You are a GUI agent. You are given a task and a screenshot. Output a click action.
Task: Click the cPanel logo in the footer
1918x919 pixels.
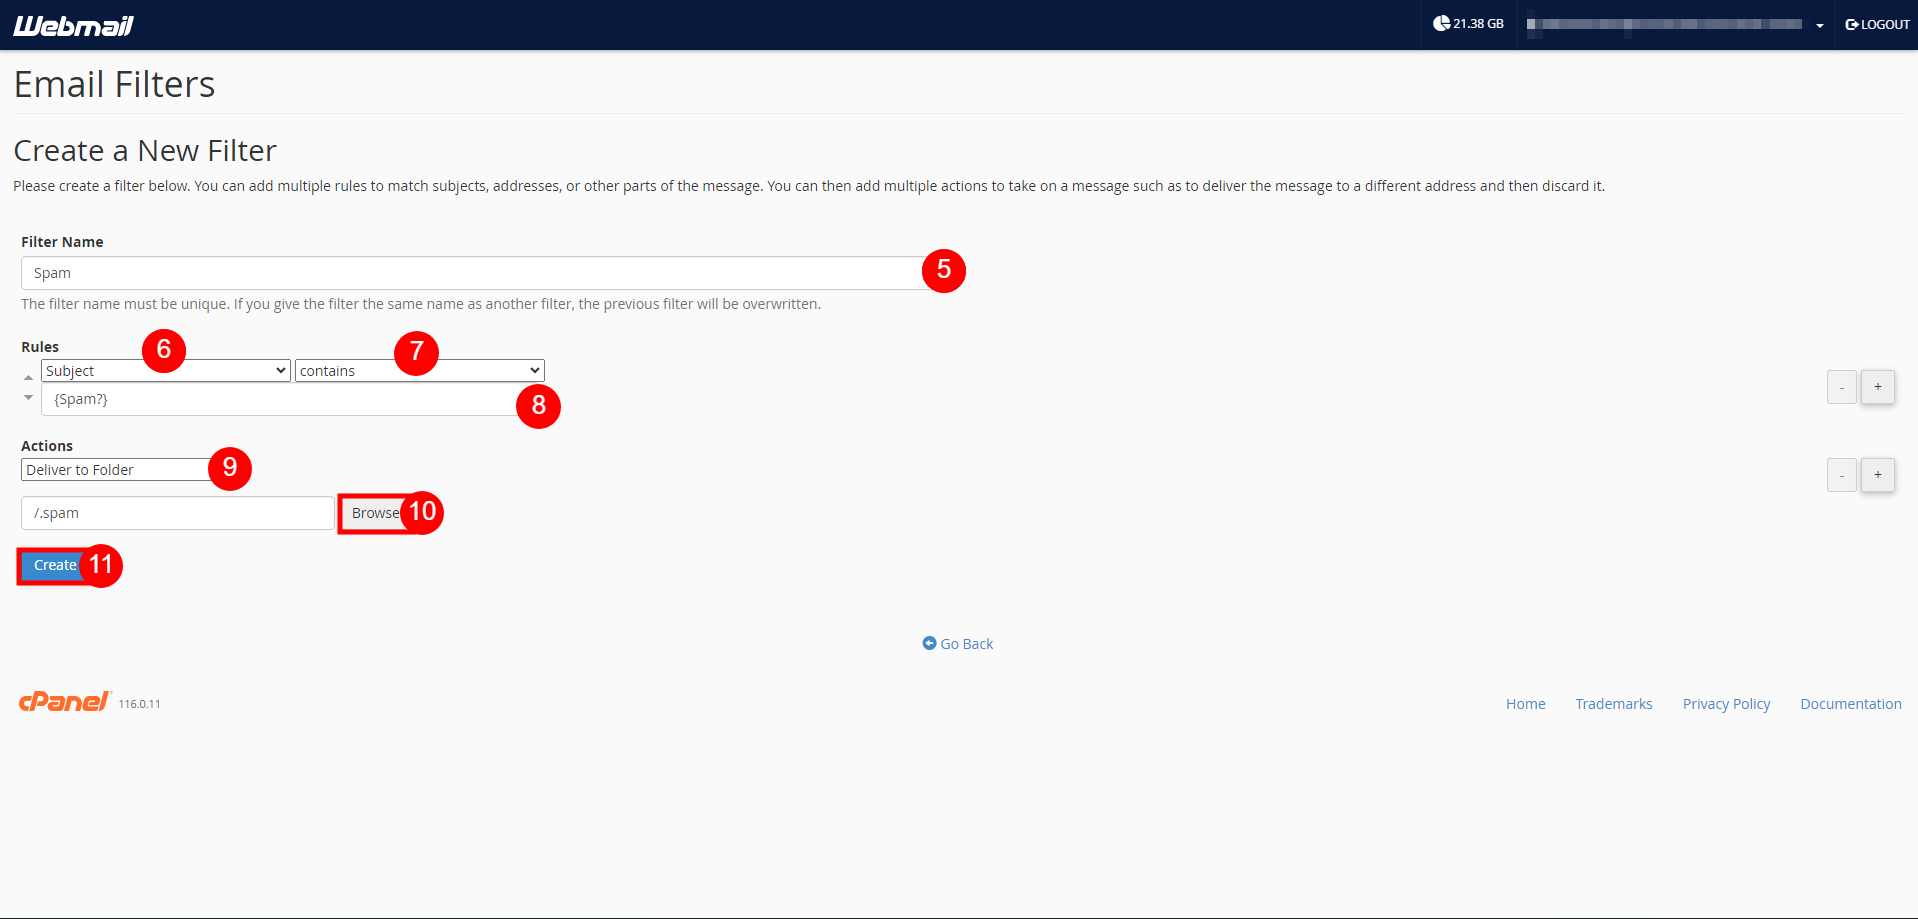click(64, 701)
